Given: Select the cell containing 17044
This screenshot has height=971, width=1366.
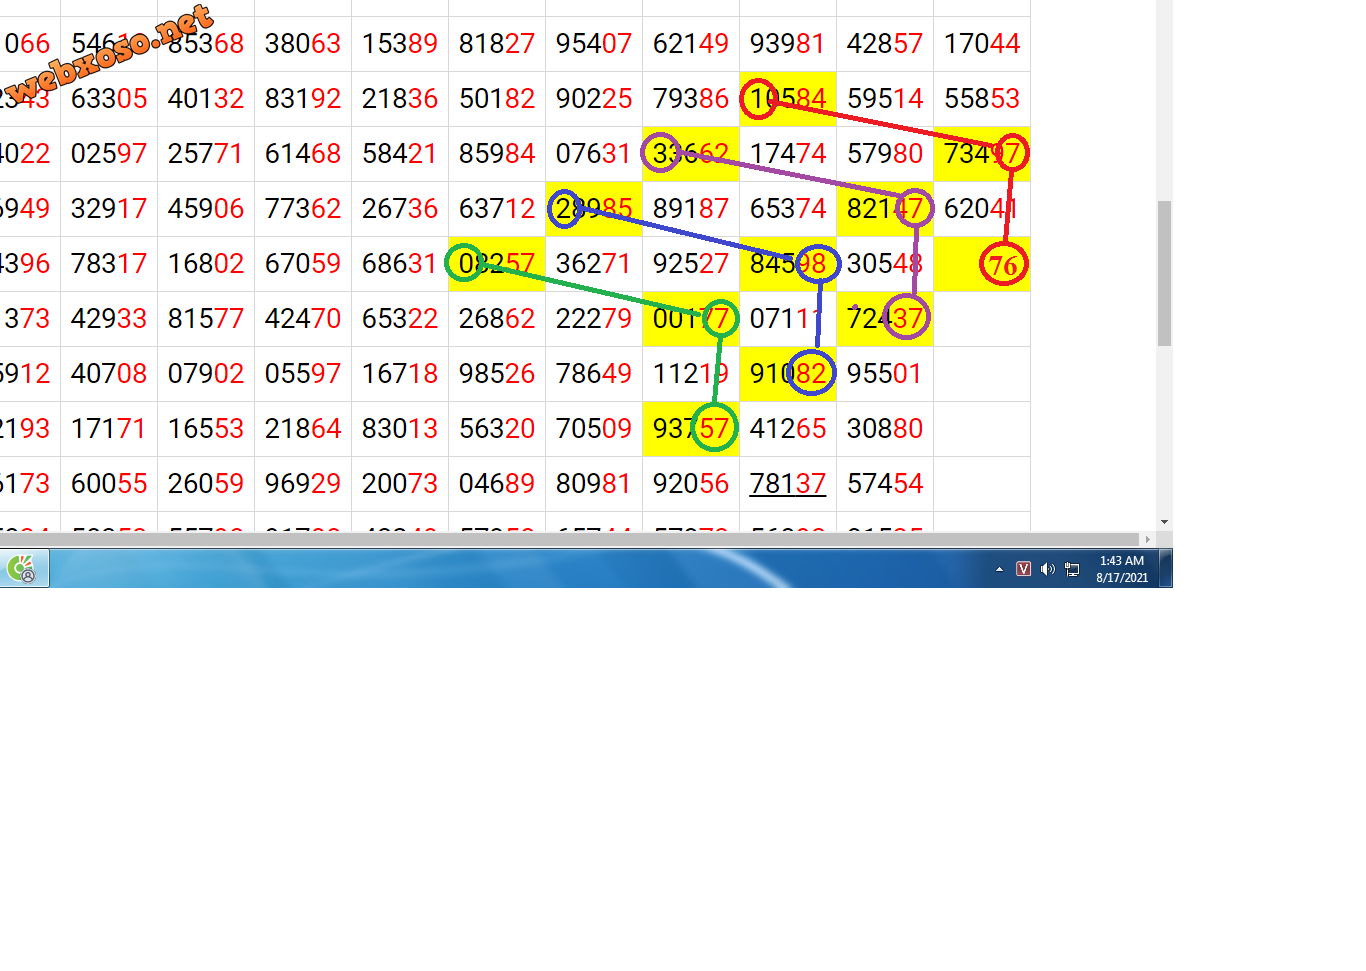Looking at the screenshot, I should pyautogui.click(x=981, y=44).
